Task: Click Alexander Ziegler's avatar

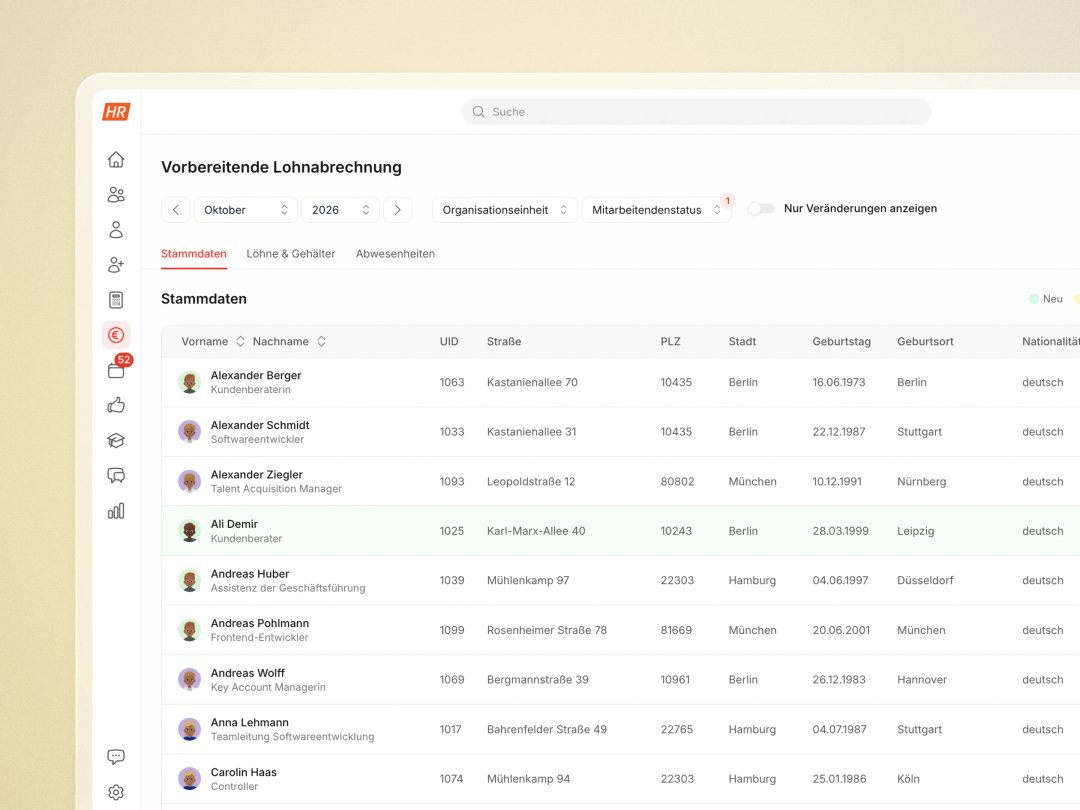Action: [189, 481]
